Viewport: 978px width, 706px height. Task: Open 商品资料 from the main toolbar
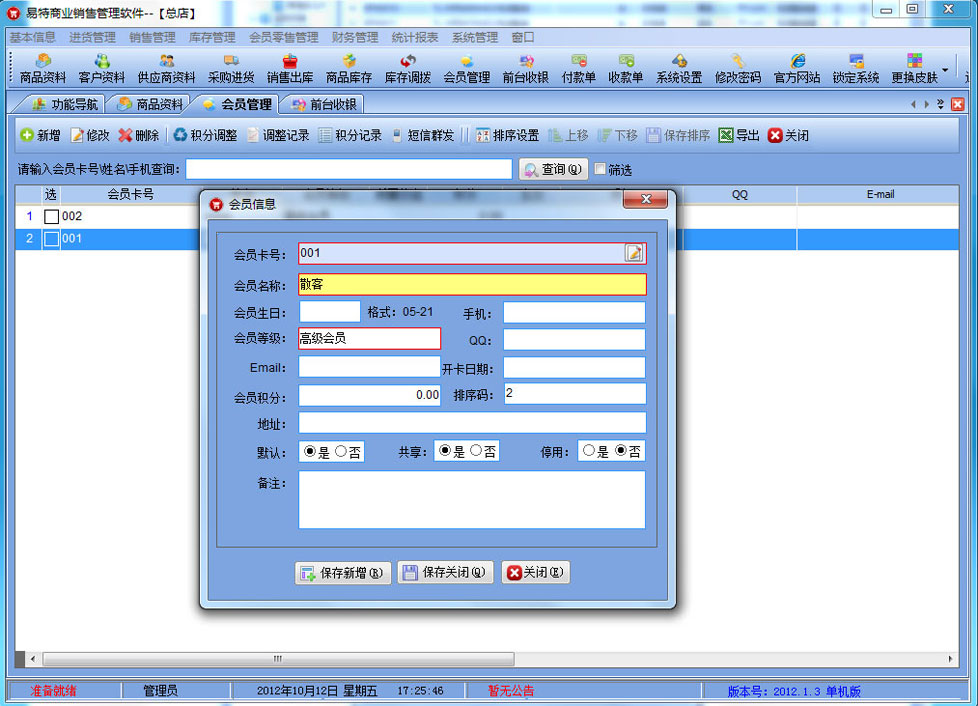[x=42, y=68]
